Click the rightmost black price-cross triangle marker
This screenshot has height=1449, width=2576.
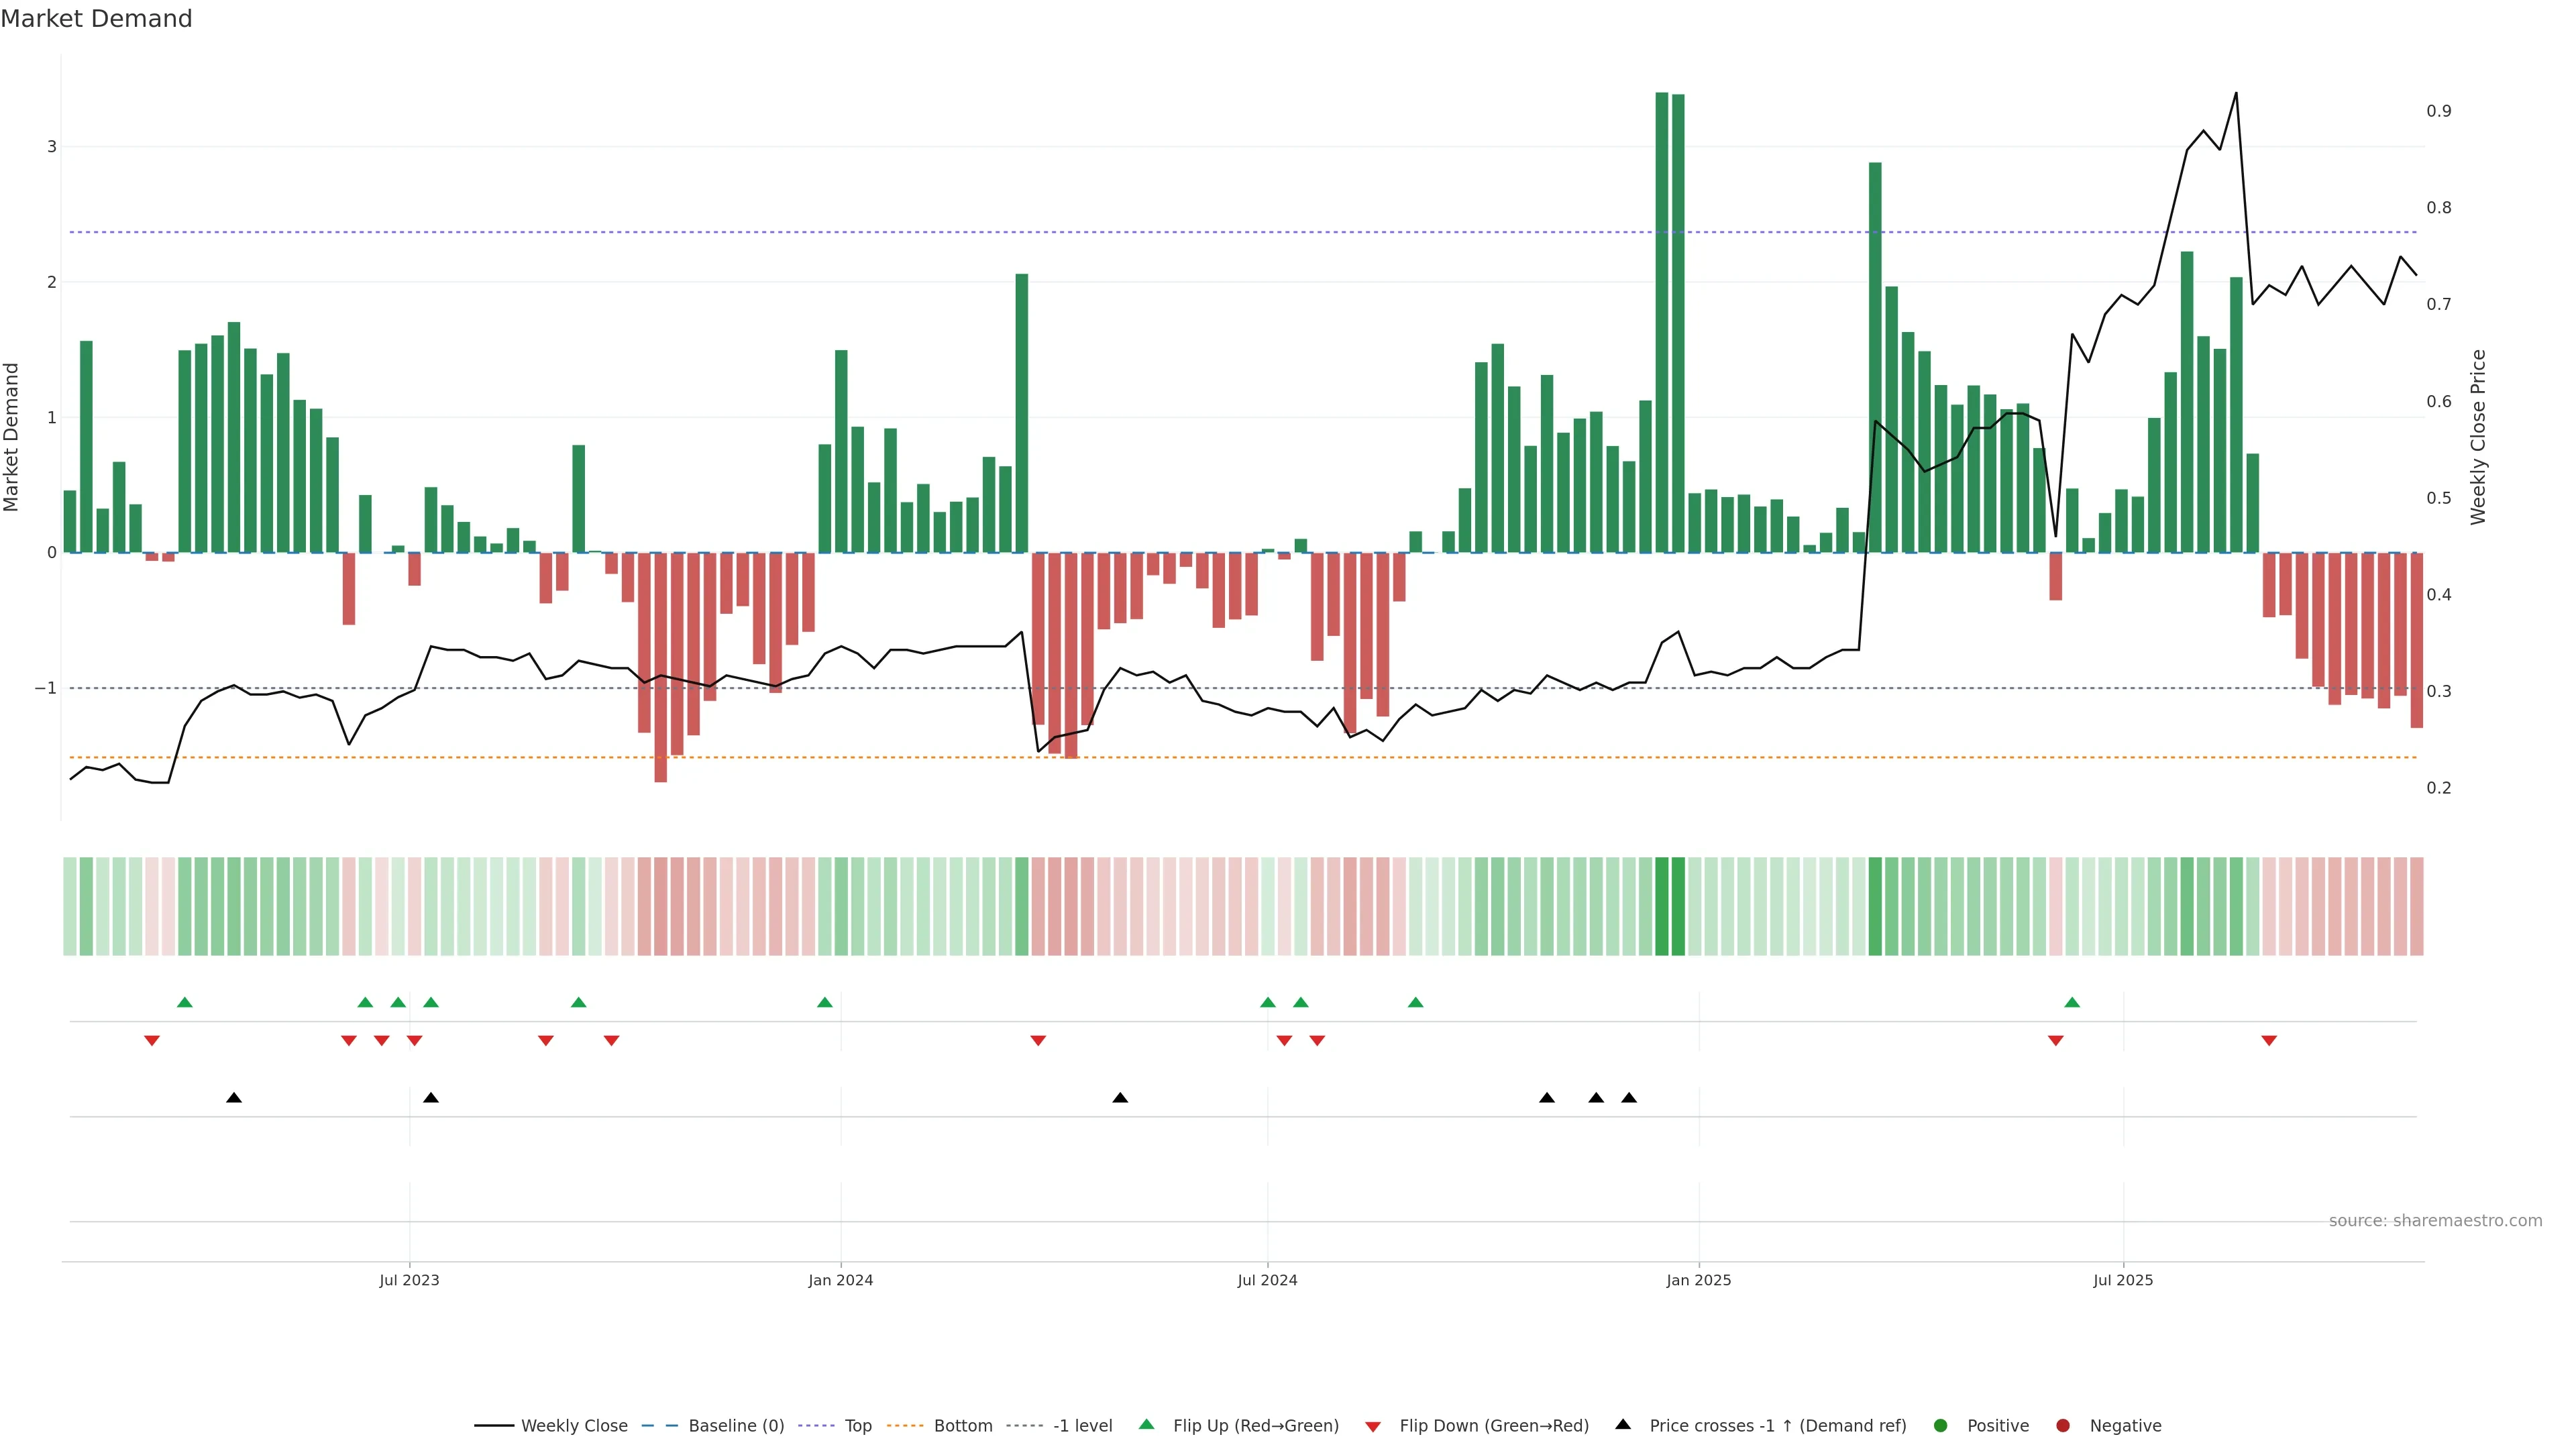pos(1628,1098)
